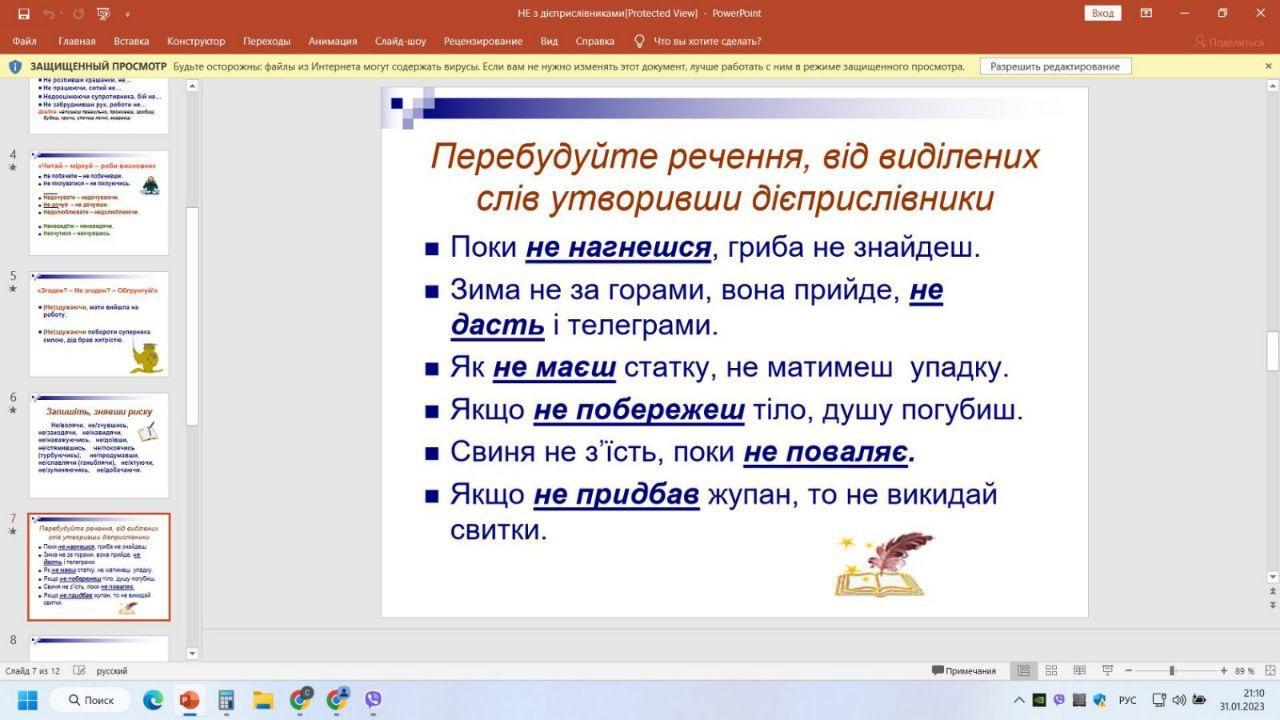Open Ribbon Display Options icon
Viewport: 1280px width, 720px height.
pyautogui.click(x=1146, y=13)
